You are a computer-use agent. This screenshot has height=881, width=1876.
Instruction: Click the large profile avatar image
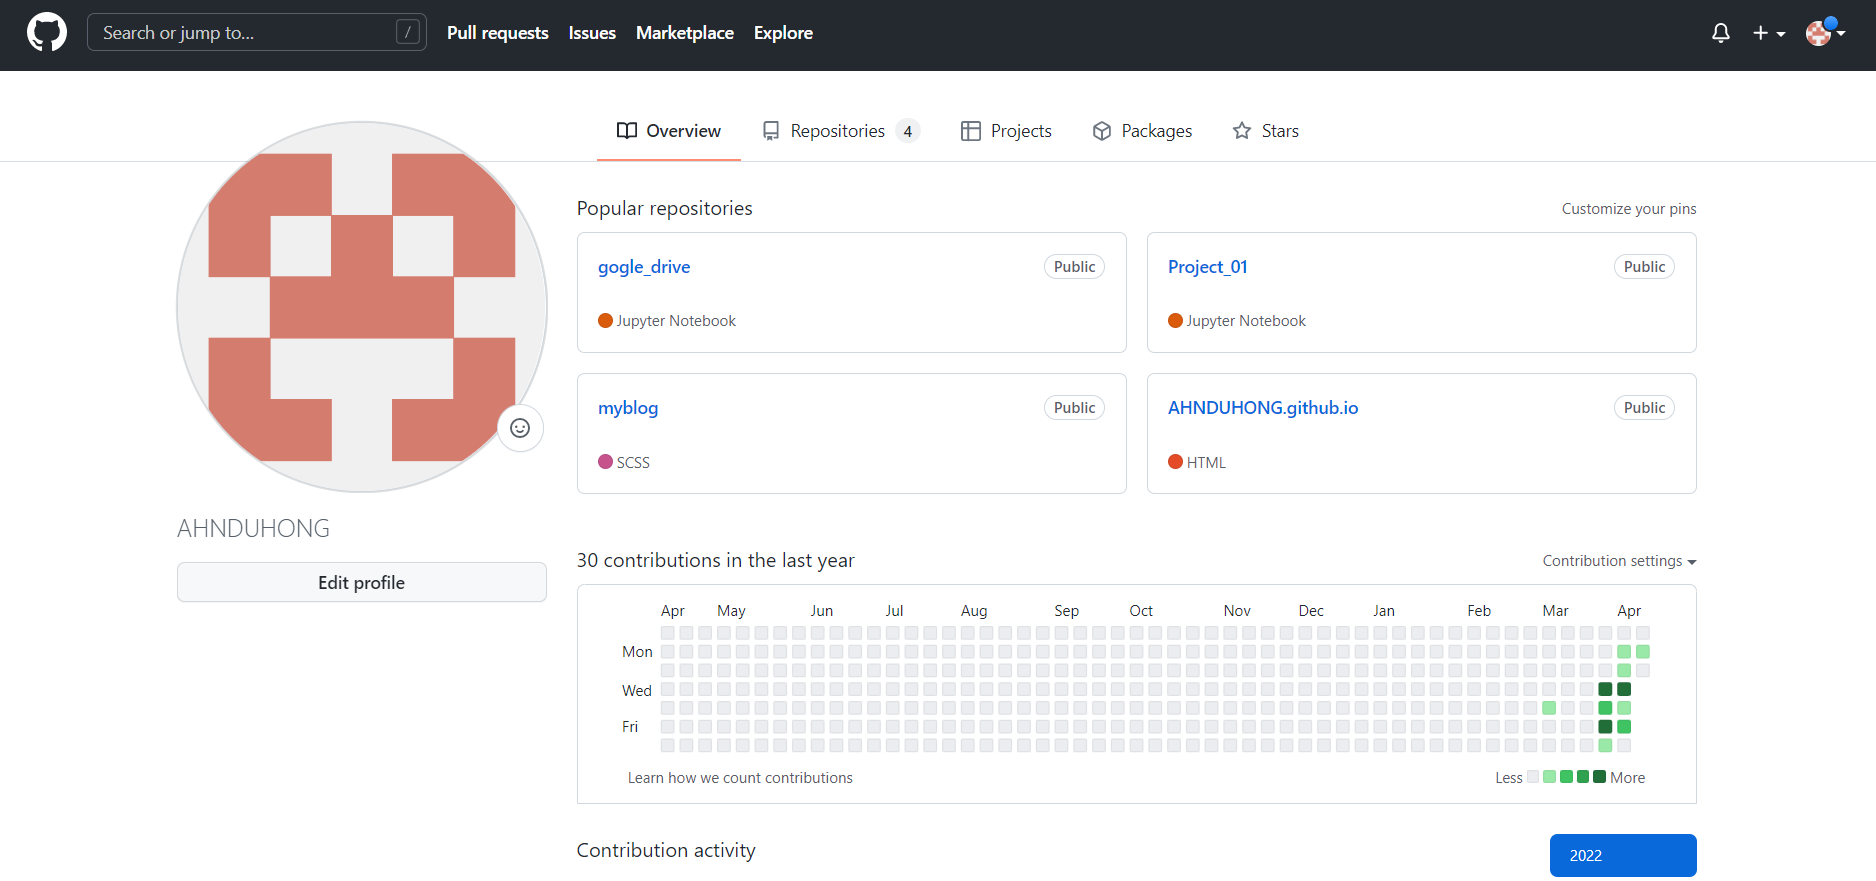(362, 307)
